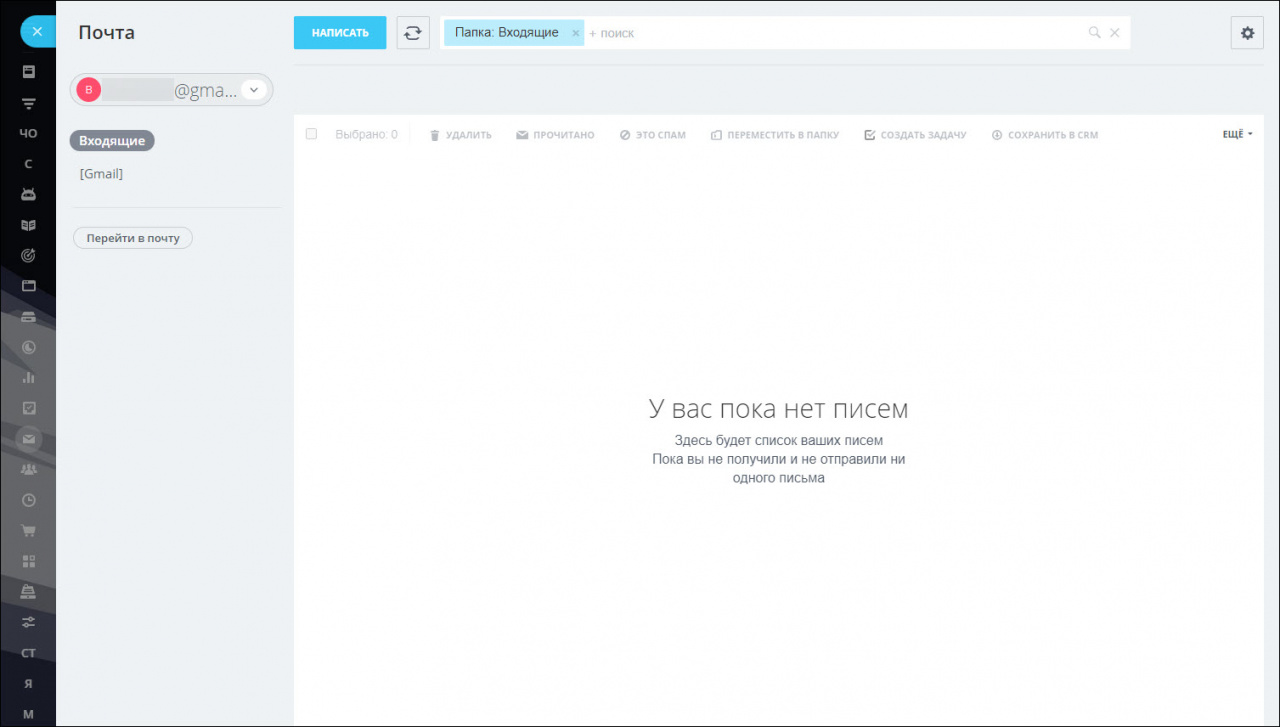Click the open book icon in sidebar
The image size is (1280, 727).
(x=29, y=225)
